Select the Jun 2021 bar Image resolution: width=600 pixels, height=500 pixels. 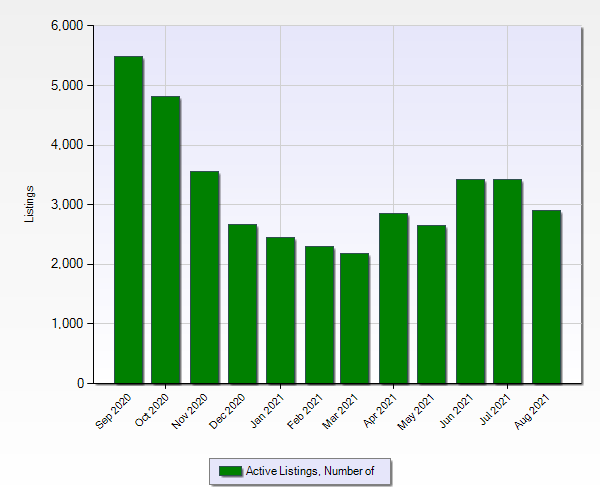point(469,281)
